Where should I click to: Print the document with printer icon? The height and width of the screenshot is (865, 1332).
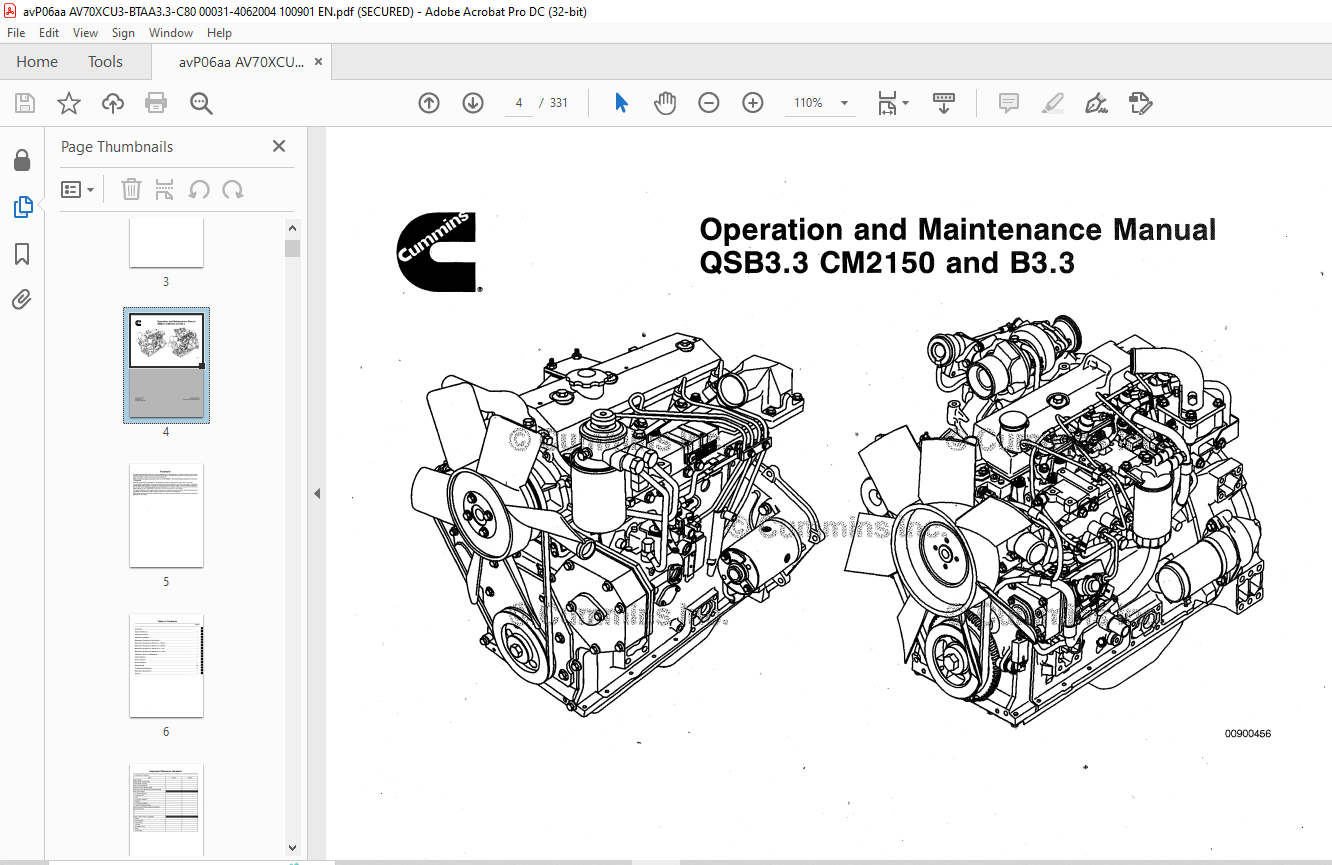coord(156,103)
